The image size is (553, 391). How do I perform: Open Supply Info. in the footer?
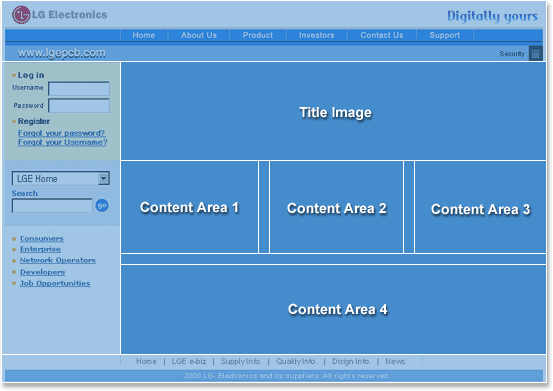(x=241, y=361)
